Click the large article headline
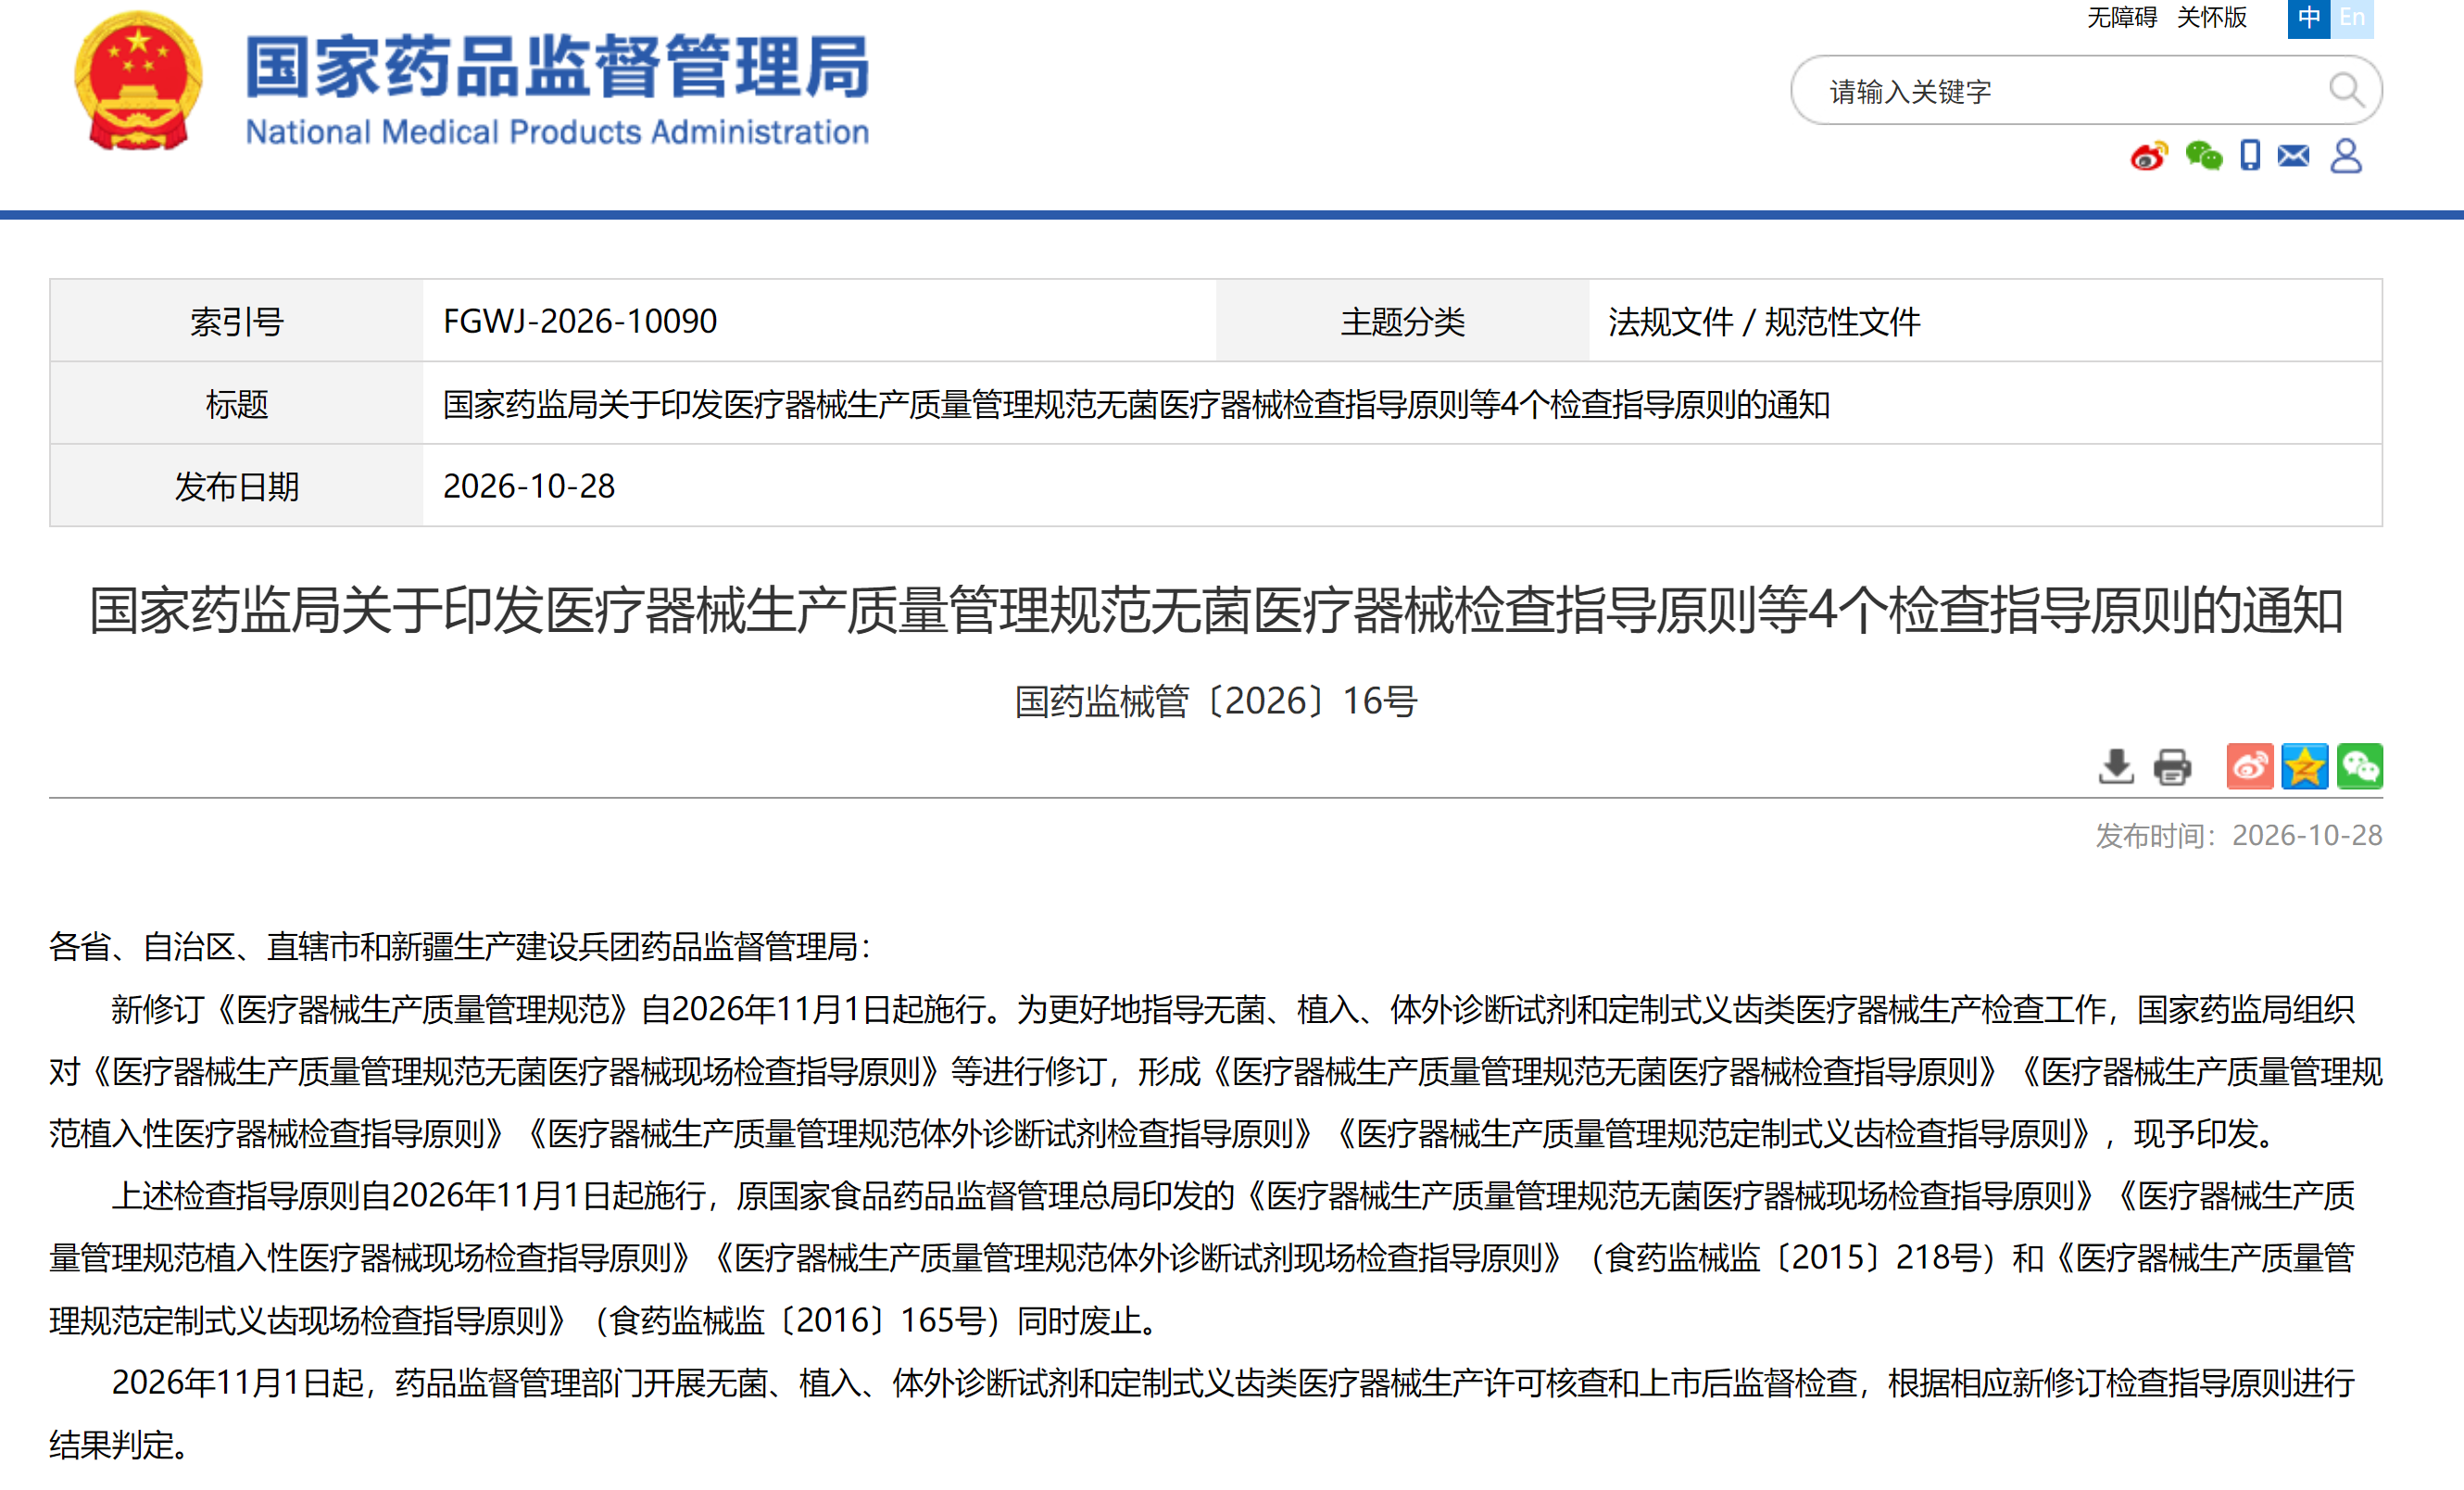The image size is (2464, 1490). point(1216,610)
